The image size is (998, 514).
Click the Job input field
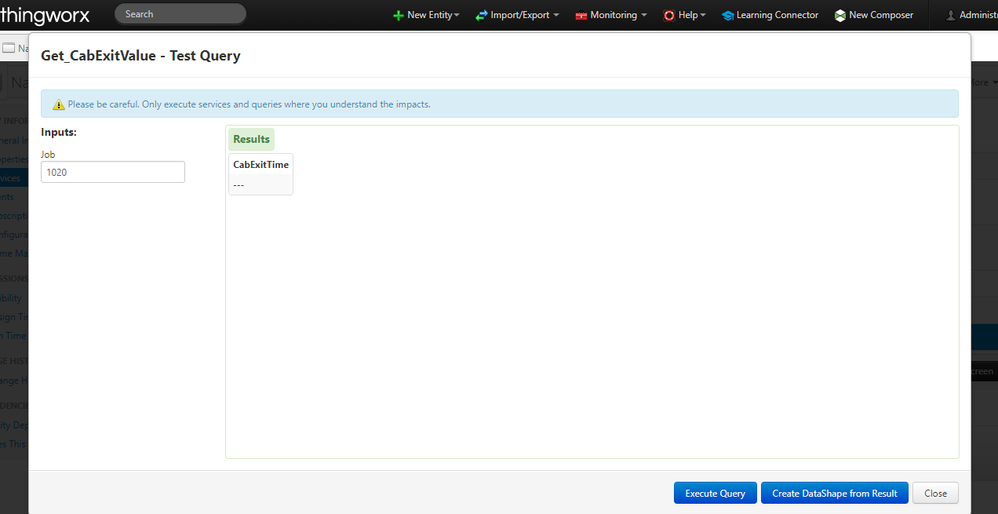point(113,172)
